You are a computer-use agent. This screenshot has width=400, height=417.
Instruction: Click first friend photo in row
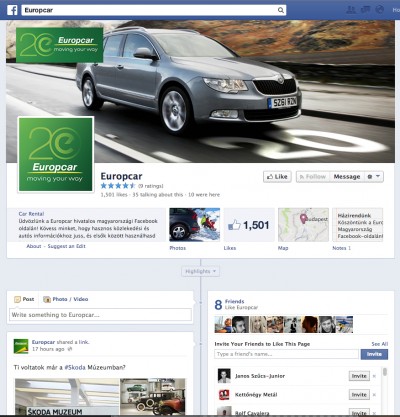(x=223, y=324)
